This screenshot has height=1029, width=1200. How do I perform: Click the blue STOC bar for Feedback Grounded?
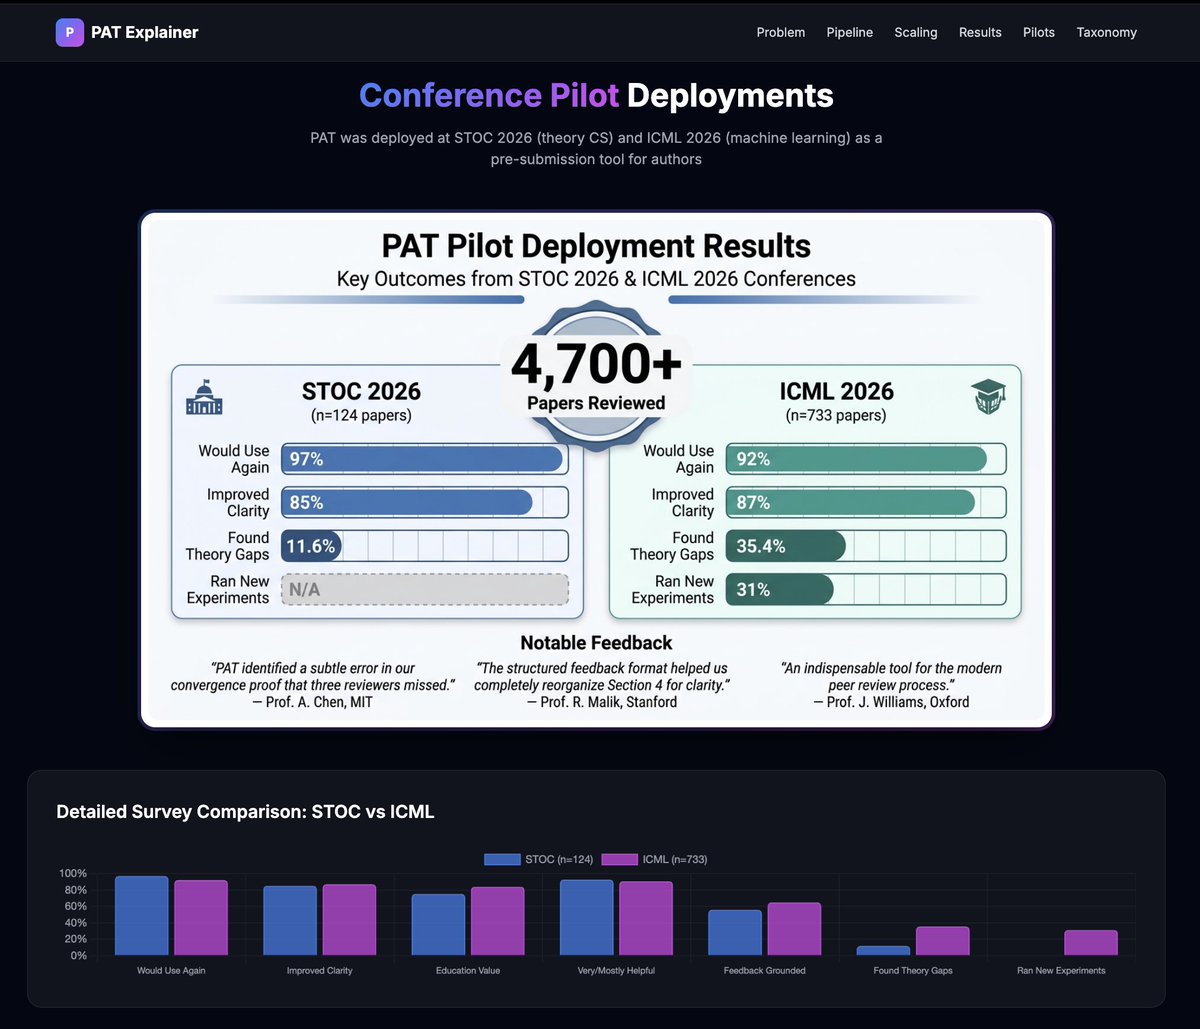735,932
